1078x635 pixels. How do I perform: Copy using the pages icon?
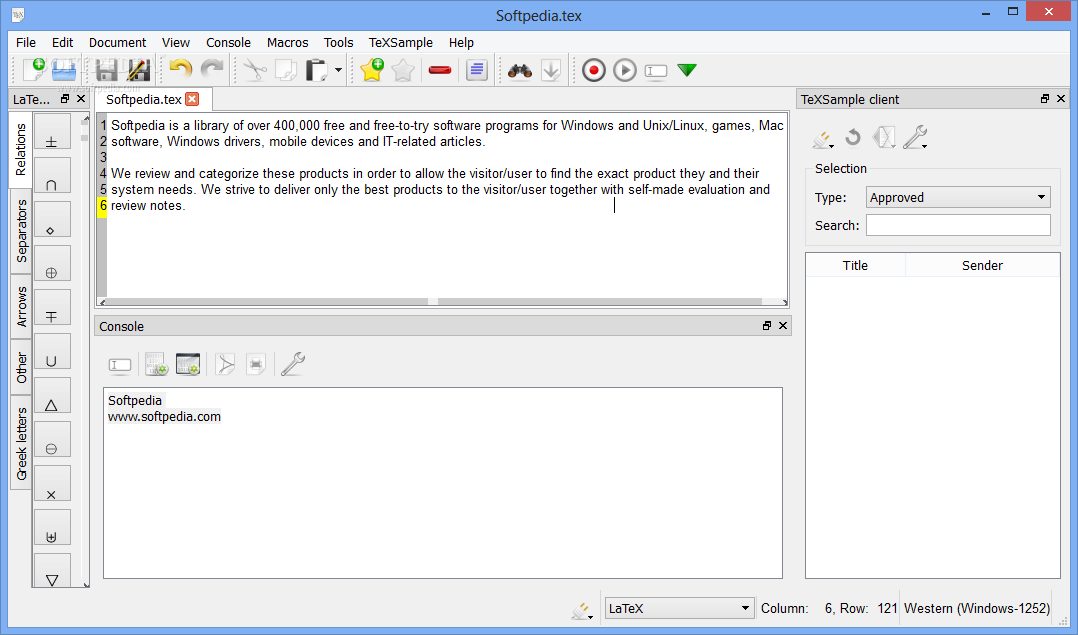285,70
